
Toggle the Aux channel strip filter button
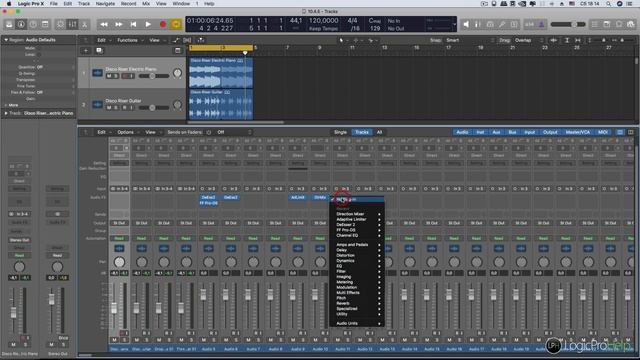496,132
